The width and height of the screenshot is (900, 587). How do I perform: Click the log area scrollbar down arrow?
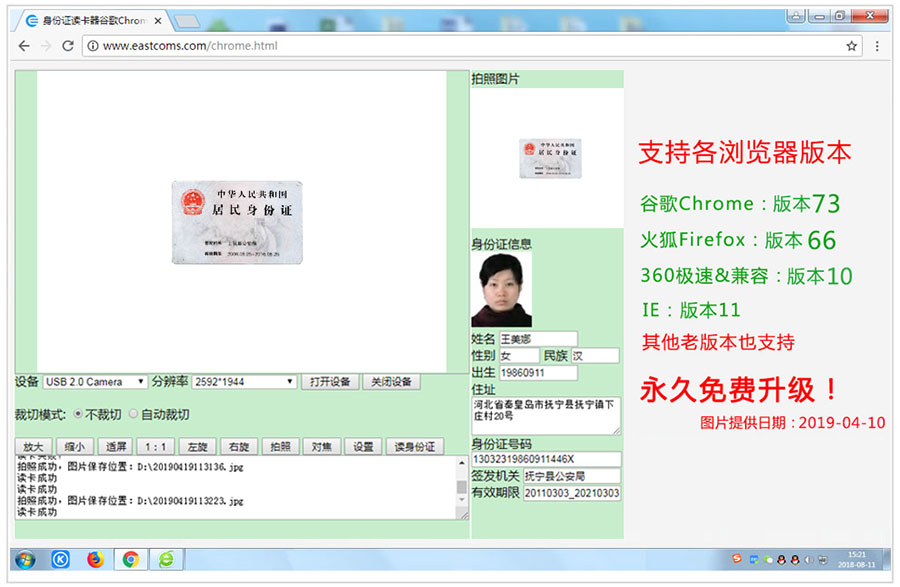tap(462, 501)
